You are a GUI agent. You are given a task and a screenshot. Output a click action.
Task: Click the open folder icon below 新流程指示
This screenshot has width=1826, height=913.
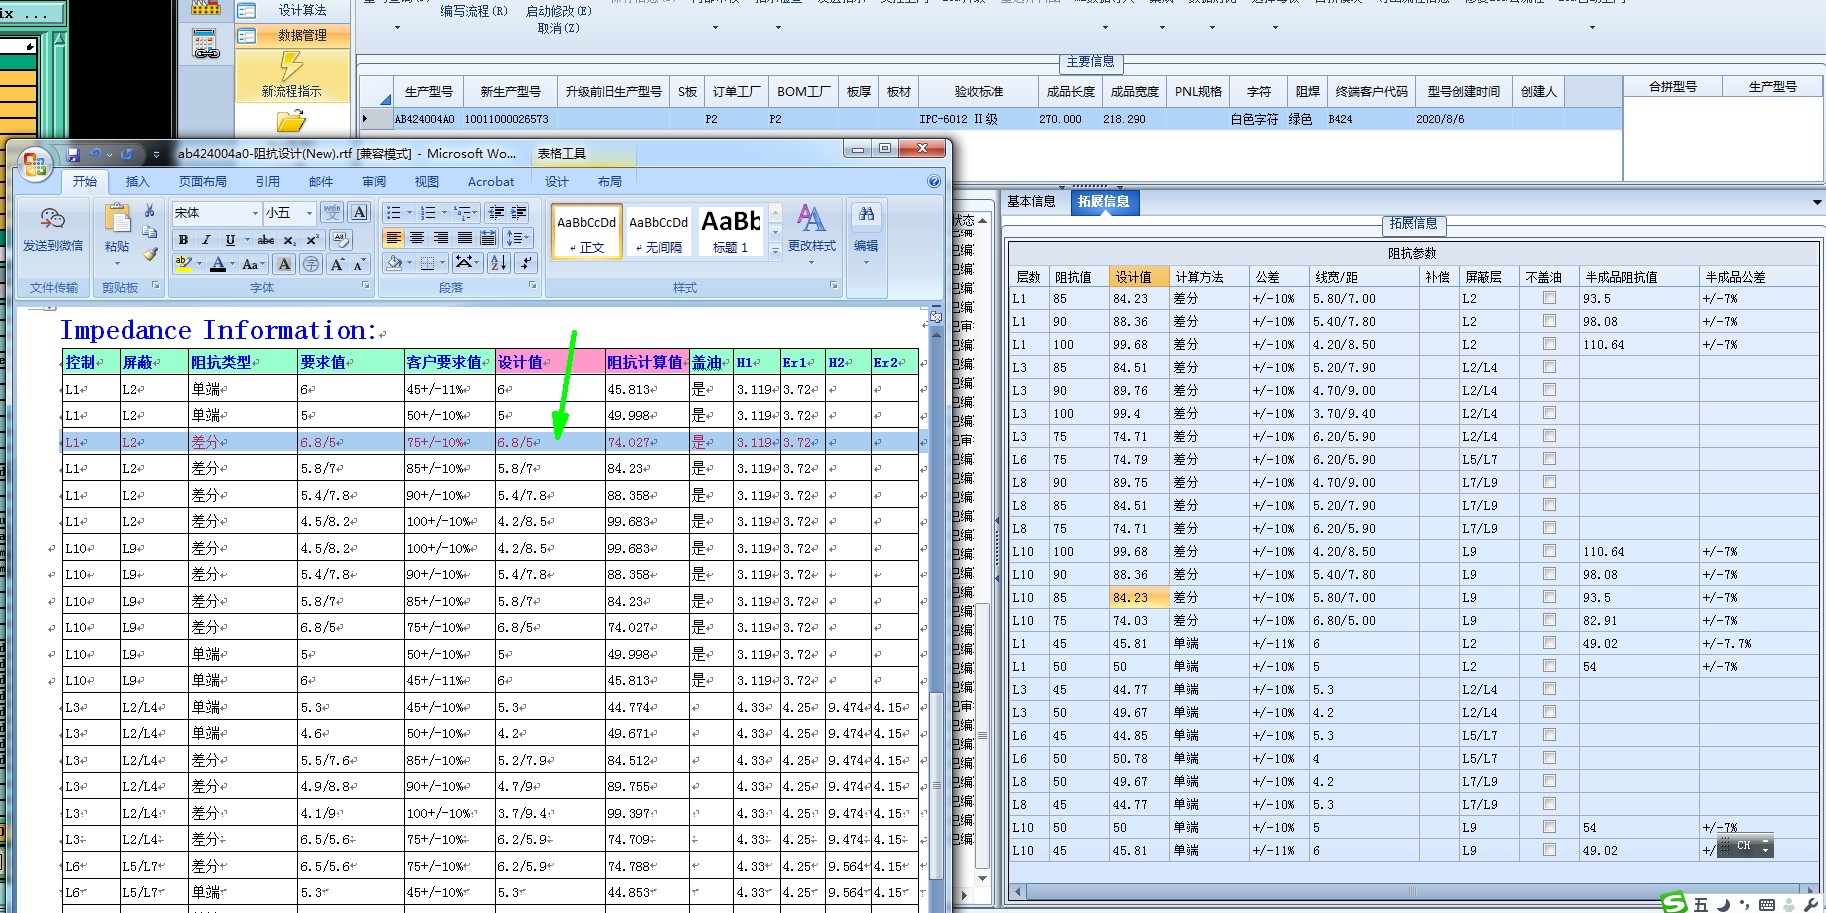pyautogui.click(x=291, y=121)
